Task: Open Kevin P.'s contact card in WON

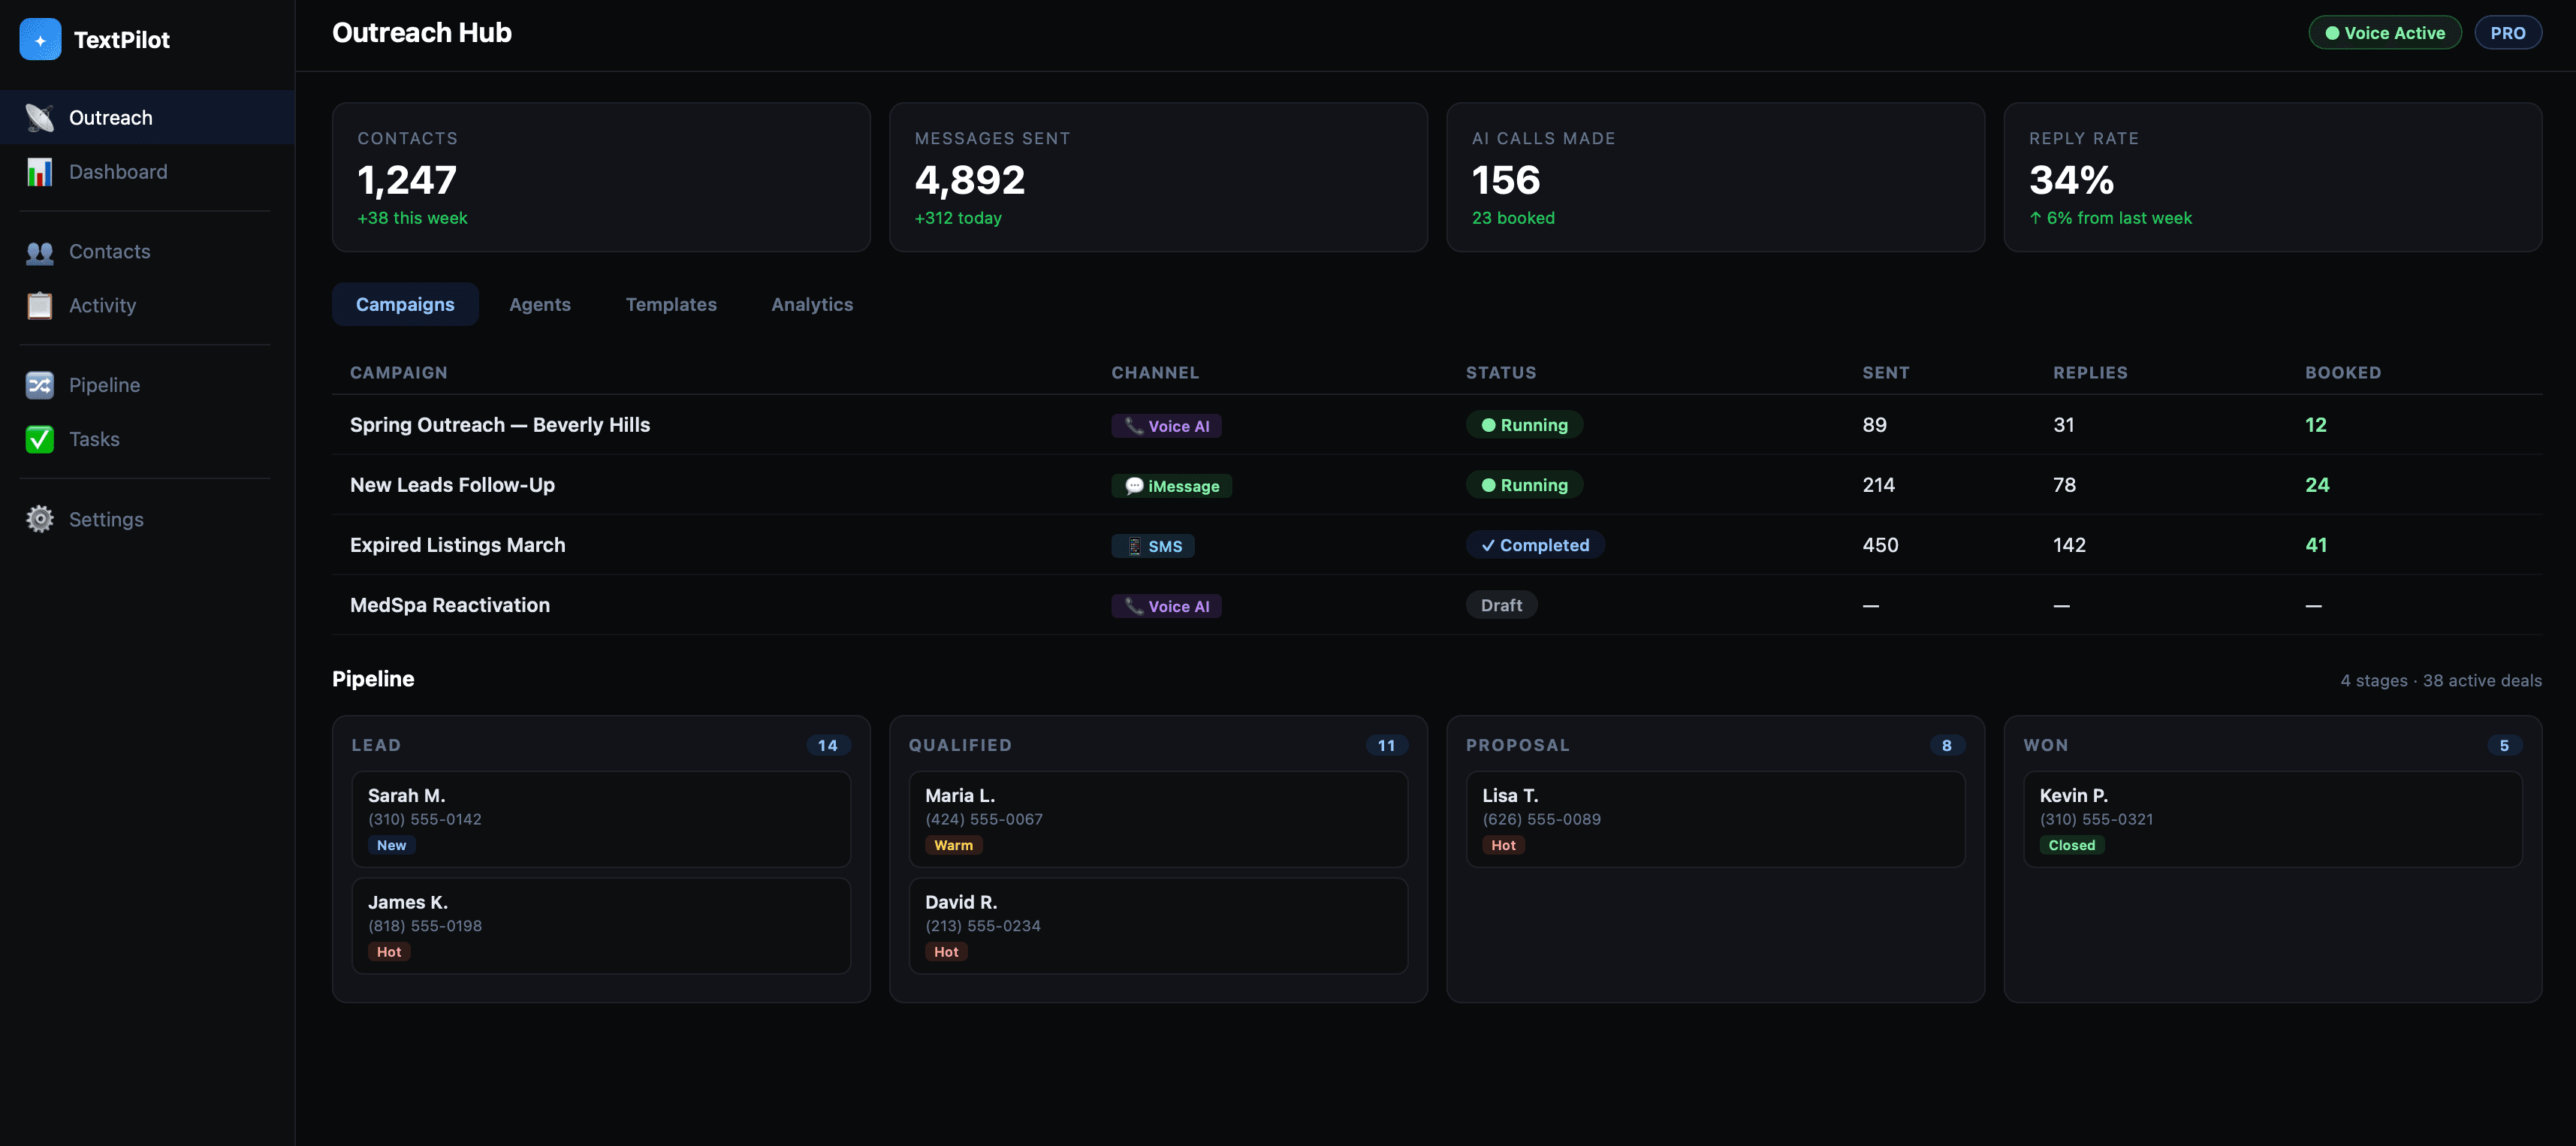Action: [2273, 818]
